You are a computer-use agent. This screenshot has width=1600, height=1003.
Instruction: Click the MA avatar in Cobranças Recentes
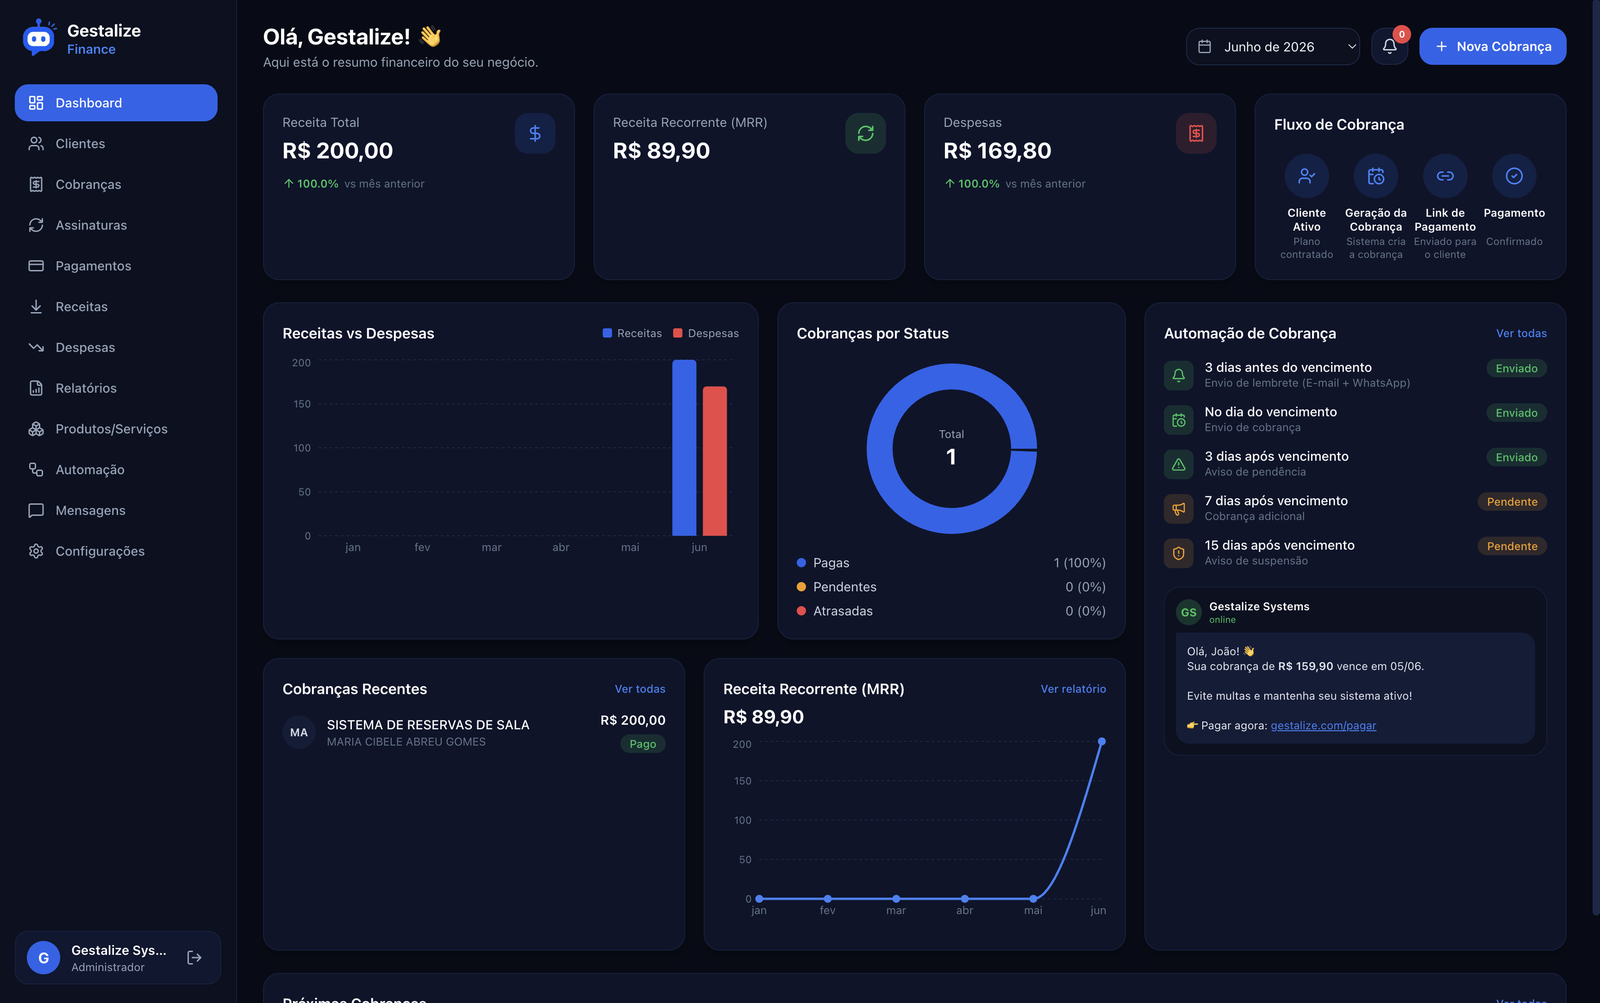299,733
